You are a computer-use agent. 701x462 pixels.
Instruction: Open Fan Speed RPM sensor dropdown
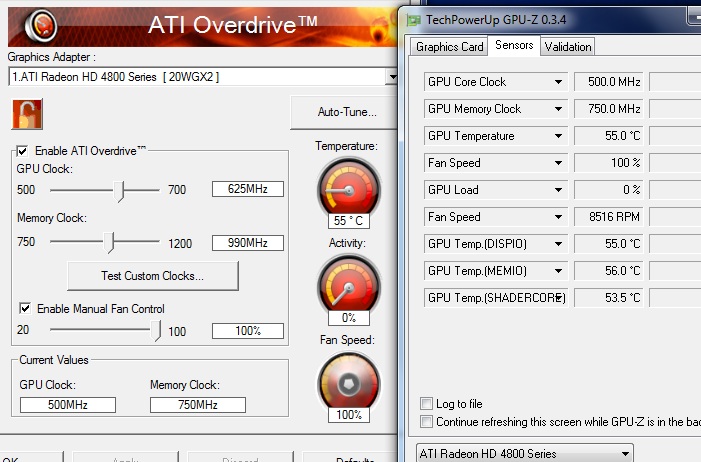pyautogui.click(x=558, y=217)
